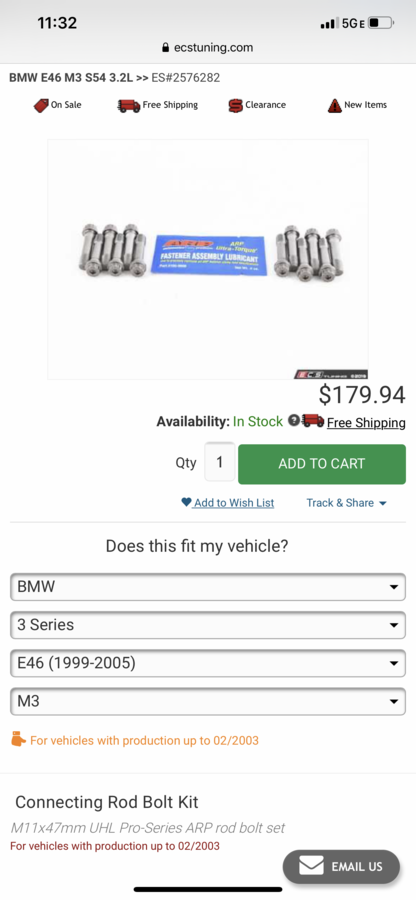Tap the ARP rod bolt product image
Screen dimensions: 416x900
point(208,259)
